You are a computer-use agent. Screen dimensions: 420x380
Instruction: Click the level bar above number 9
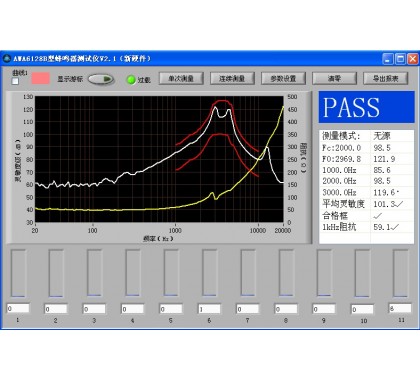[x=324, y=273]
